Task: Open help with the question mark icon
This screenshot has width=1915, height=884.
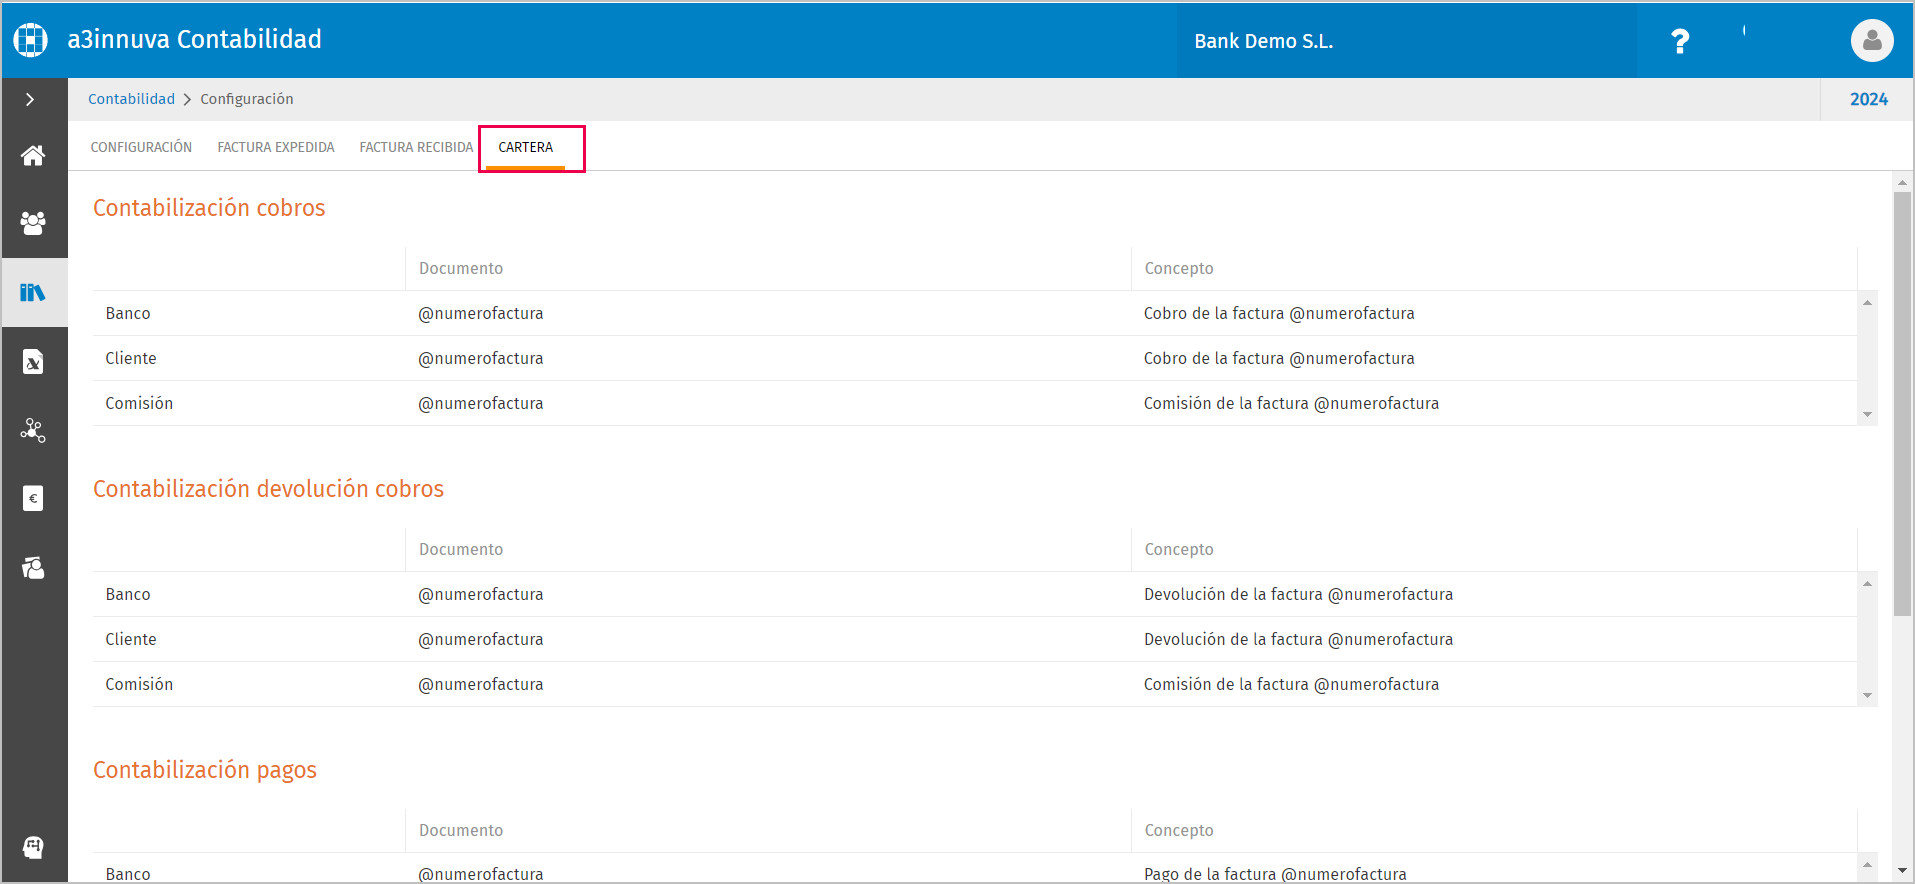Action: (1680, 41)
